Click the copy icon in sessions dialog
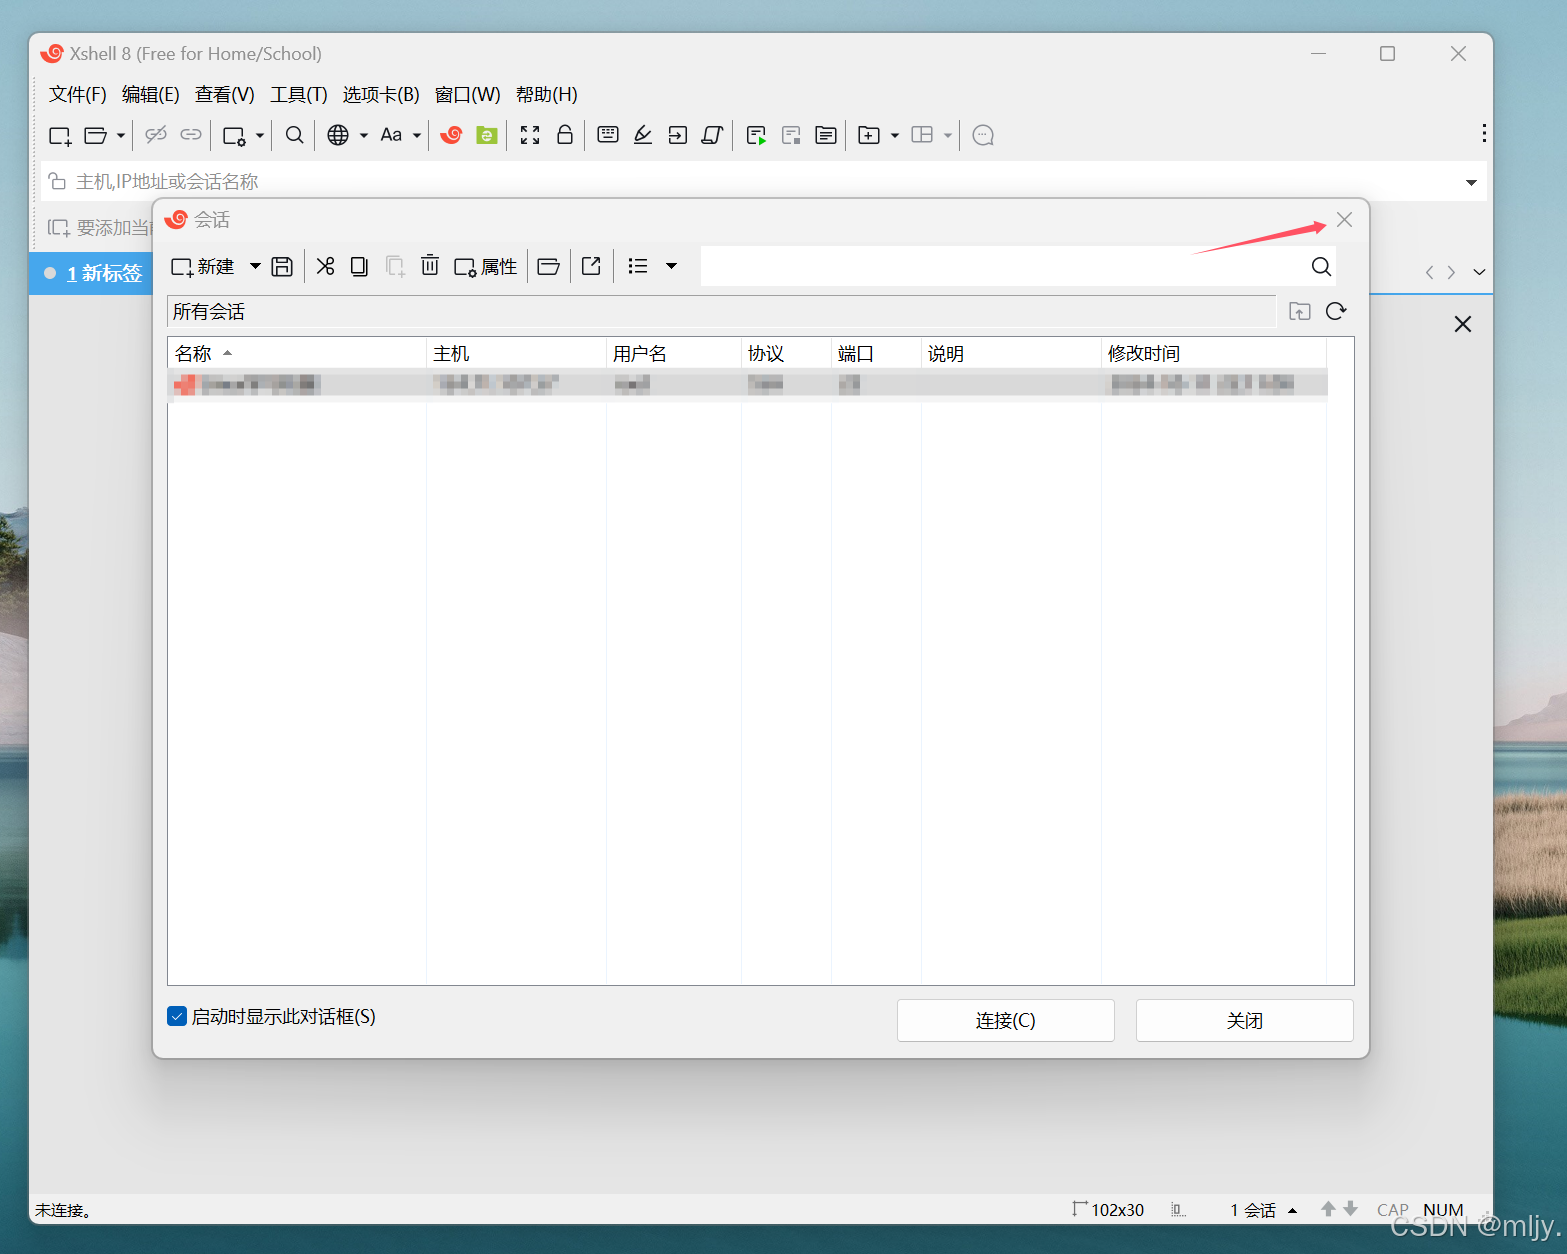 coord(359,266)
